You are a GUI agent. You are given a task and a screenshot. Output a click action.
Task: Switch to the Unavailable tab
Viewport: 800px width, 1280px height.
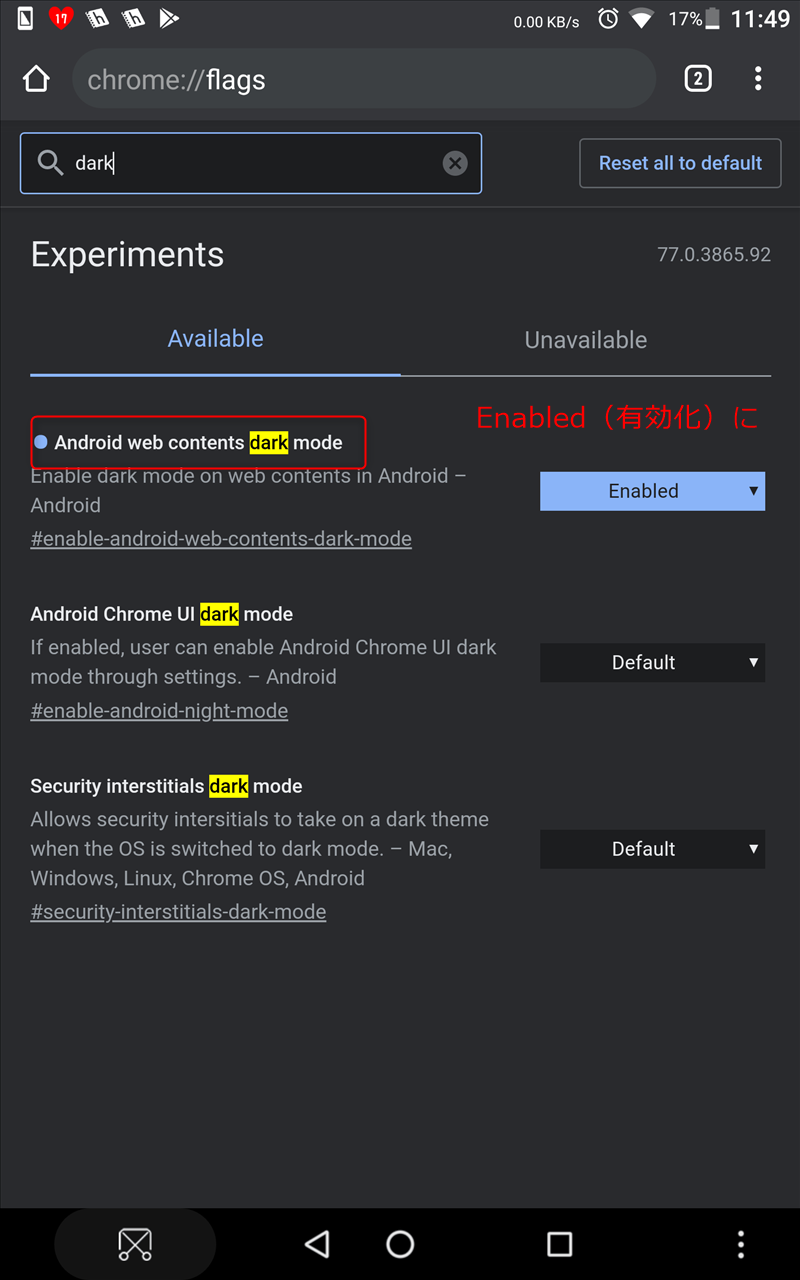click(585, 340)
